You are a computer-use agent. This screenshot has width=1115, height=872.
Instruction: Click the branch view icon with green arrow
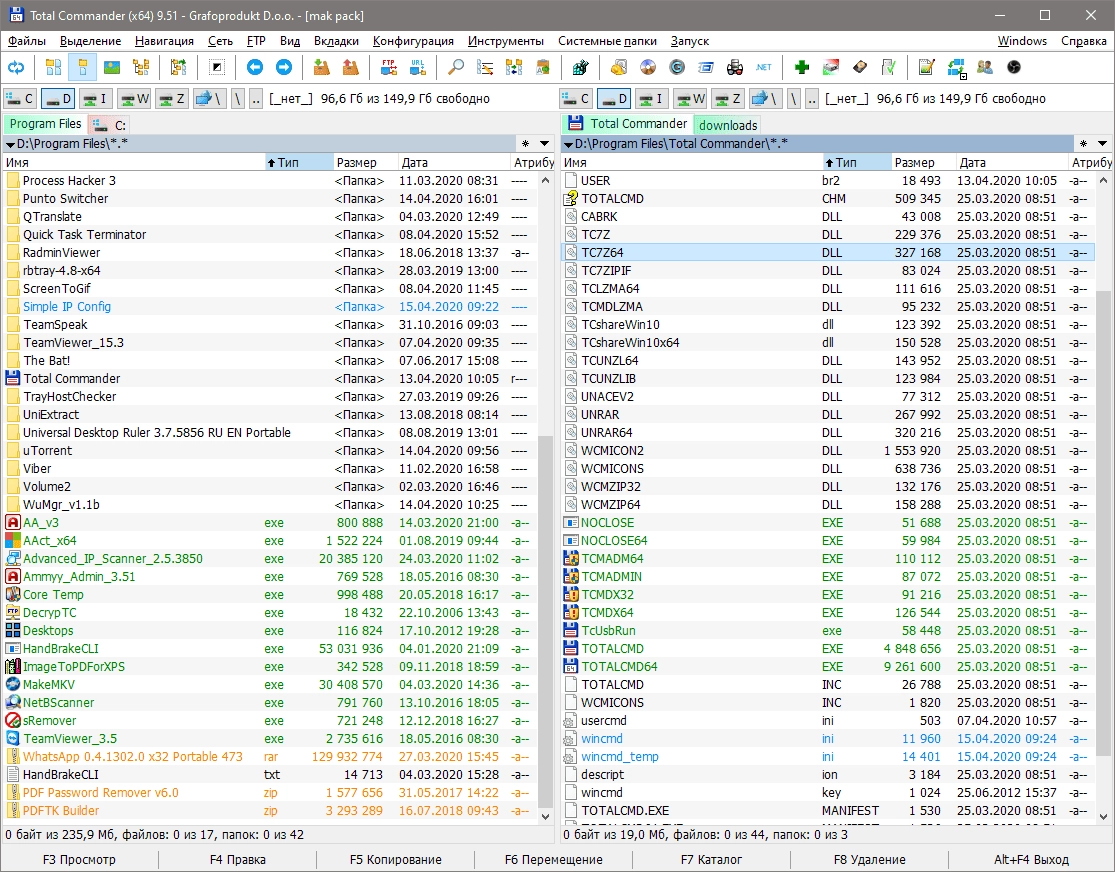click(x=178, y=68)
